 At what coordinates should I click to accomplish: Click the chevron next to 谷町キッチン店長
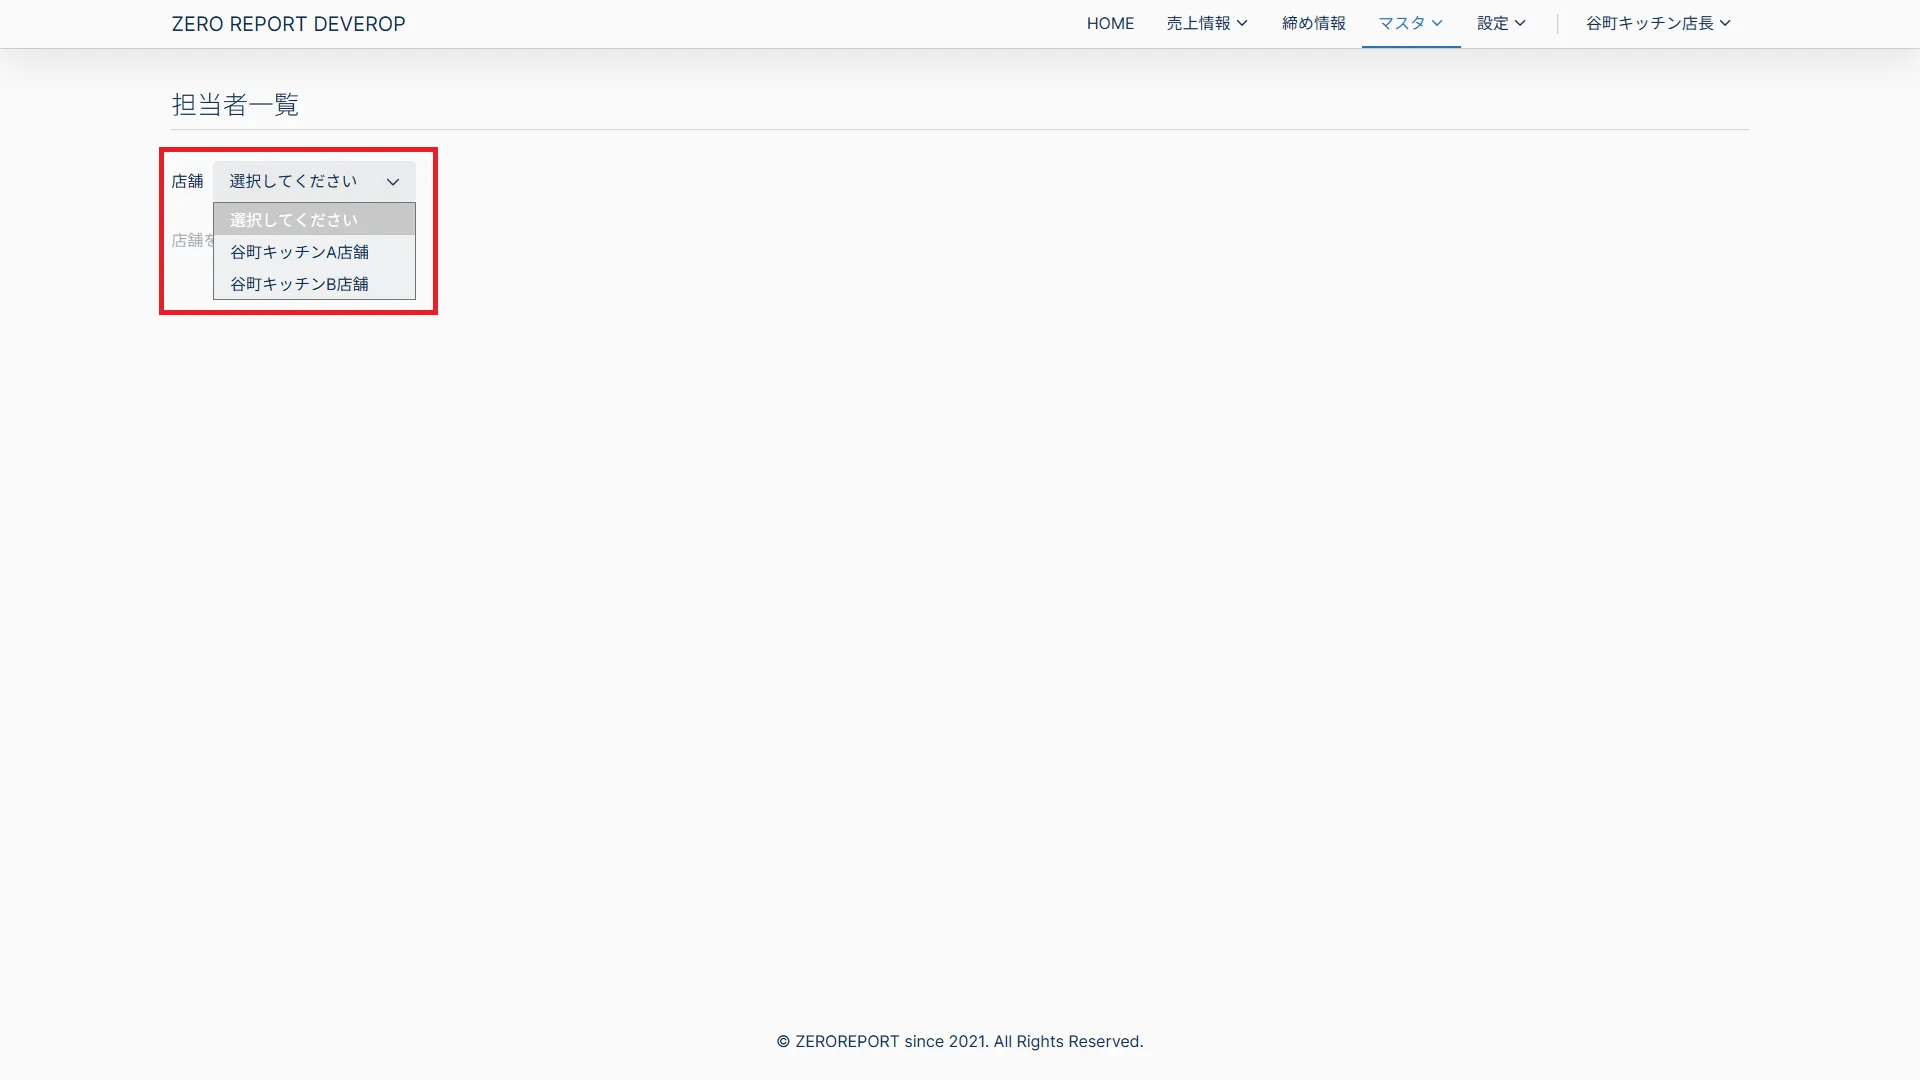[x=1725, y=24]
